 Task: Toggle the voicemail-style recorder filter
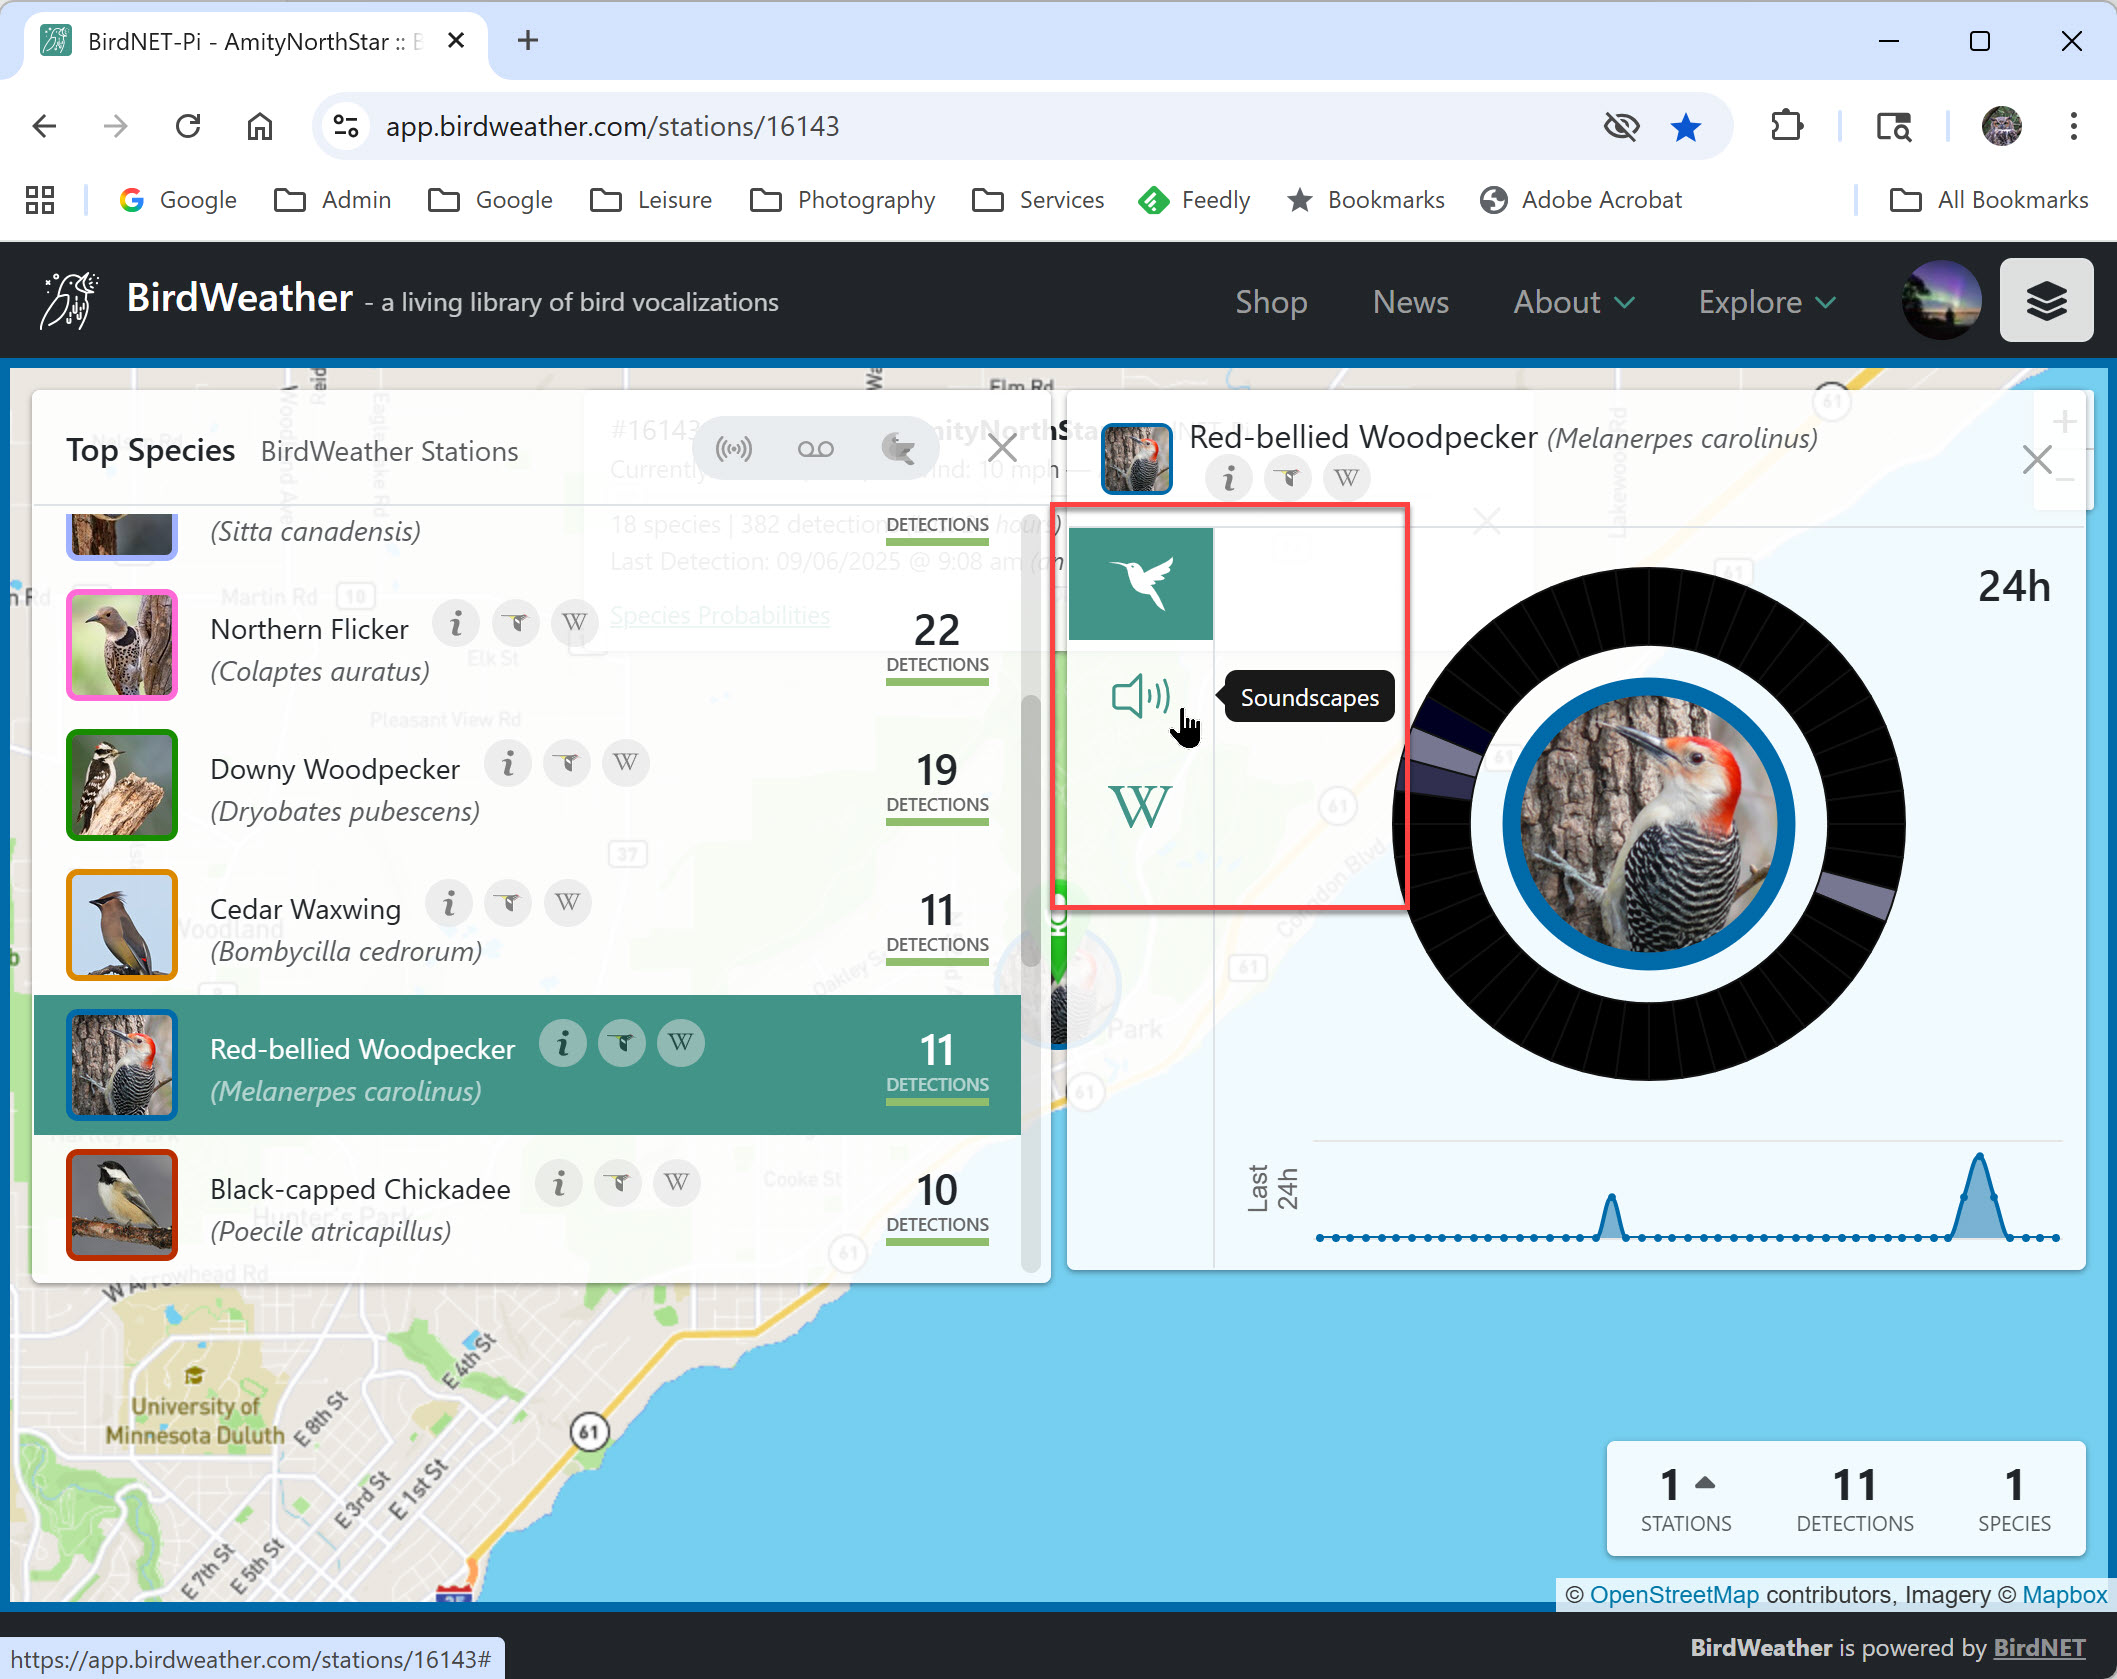(x=815, y=449)
